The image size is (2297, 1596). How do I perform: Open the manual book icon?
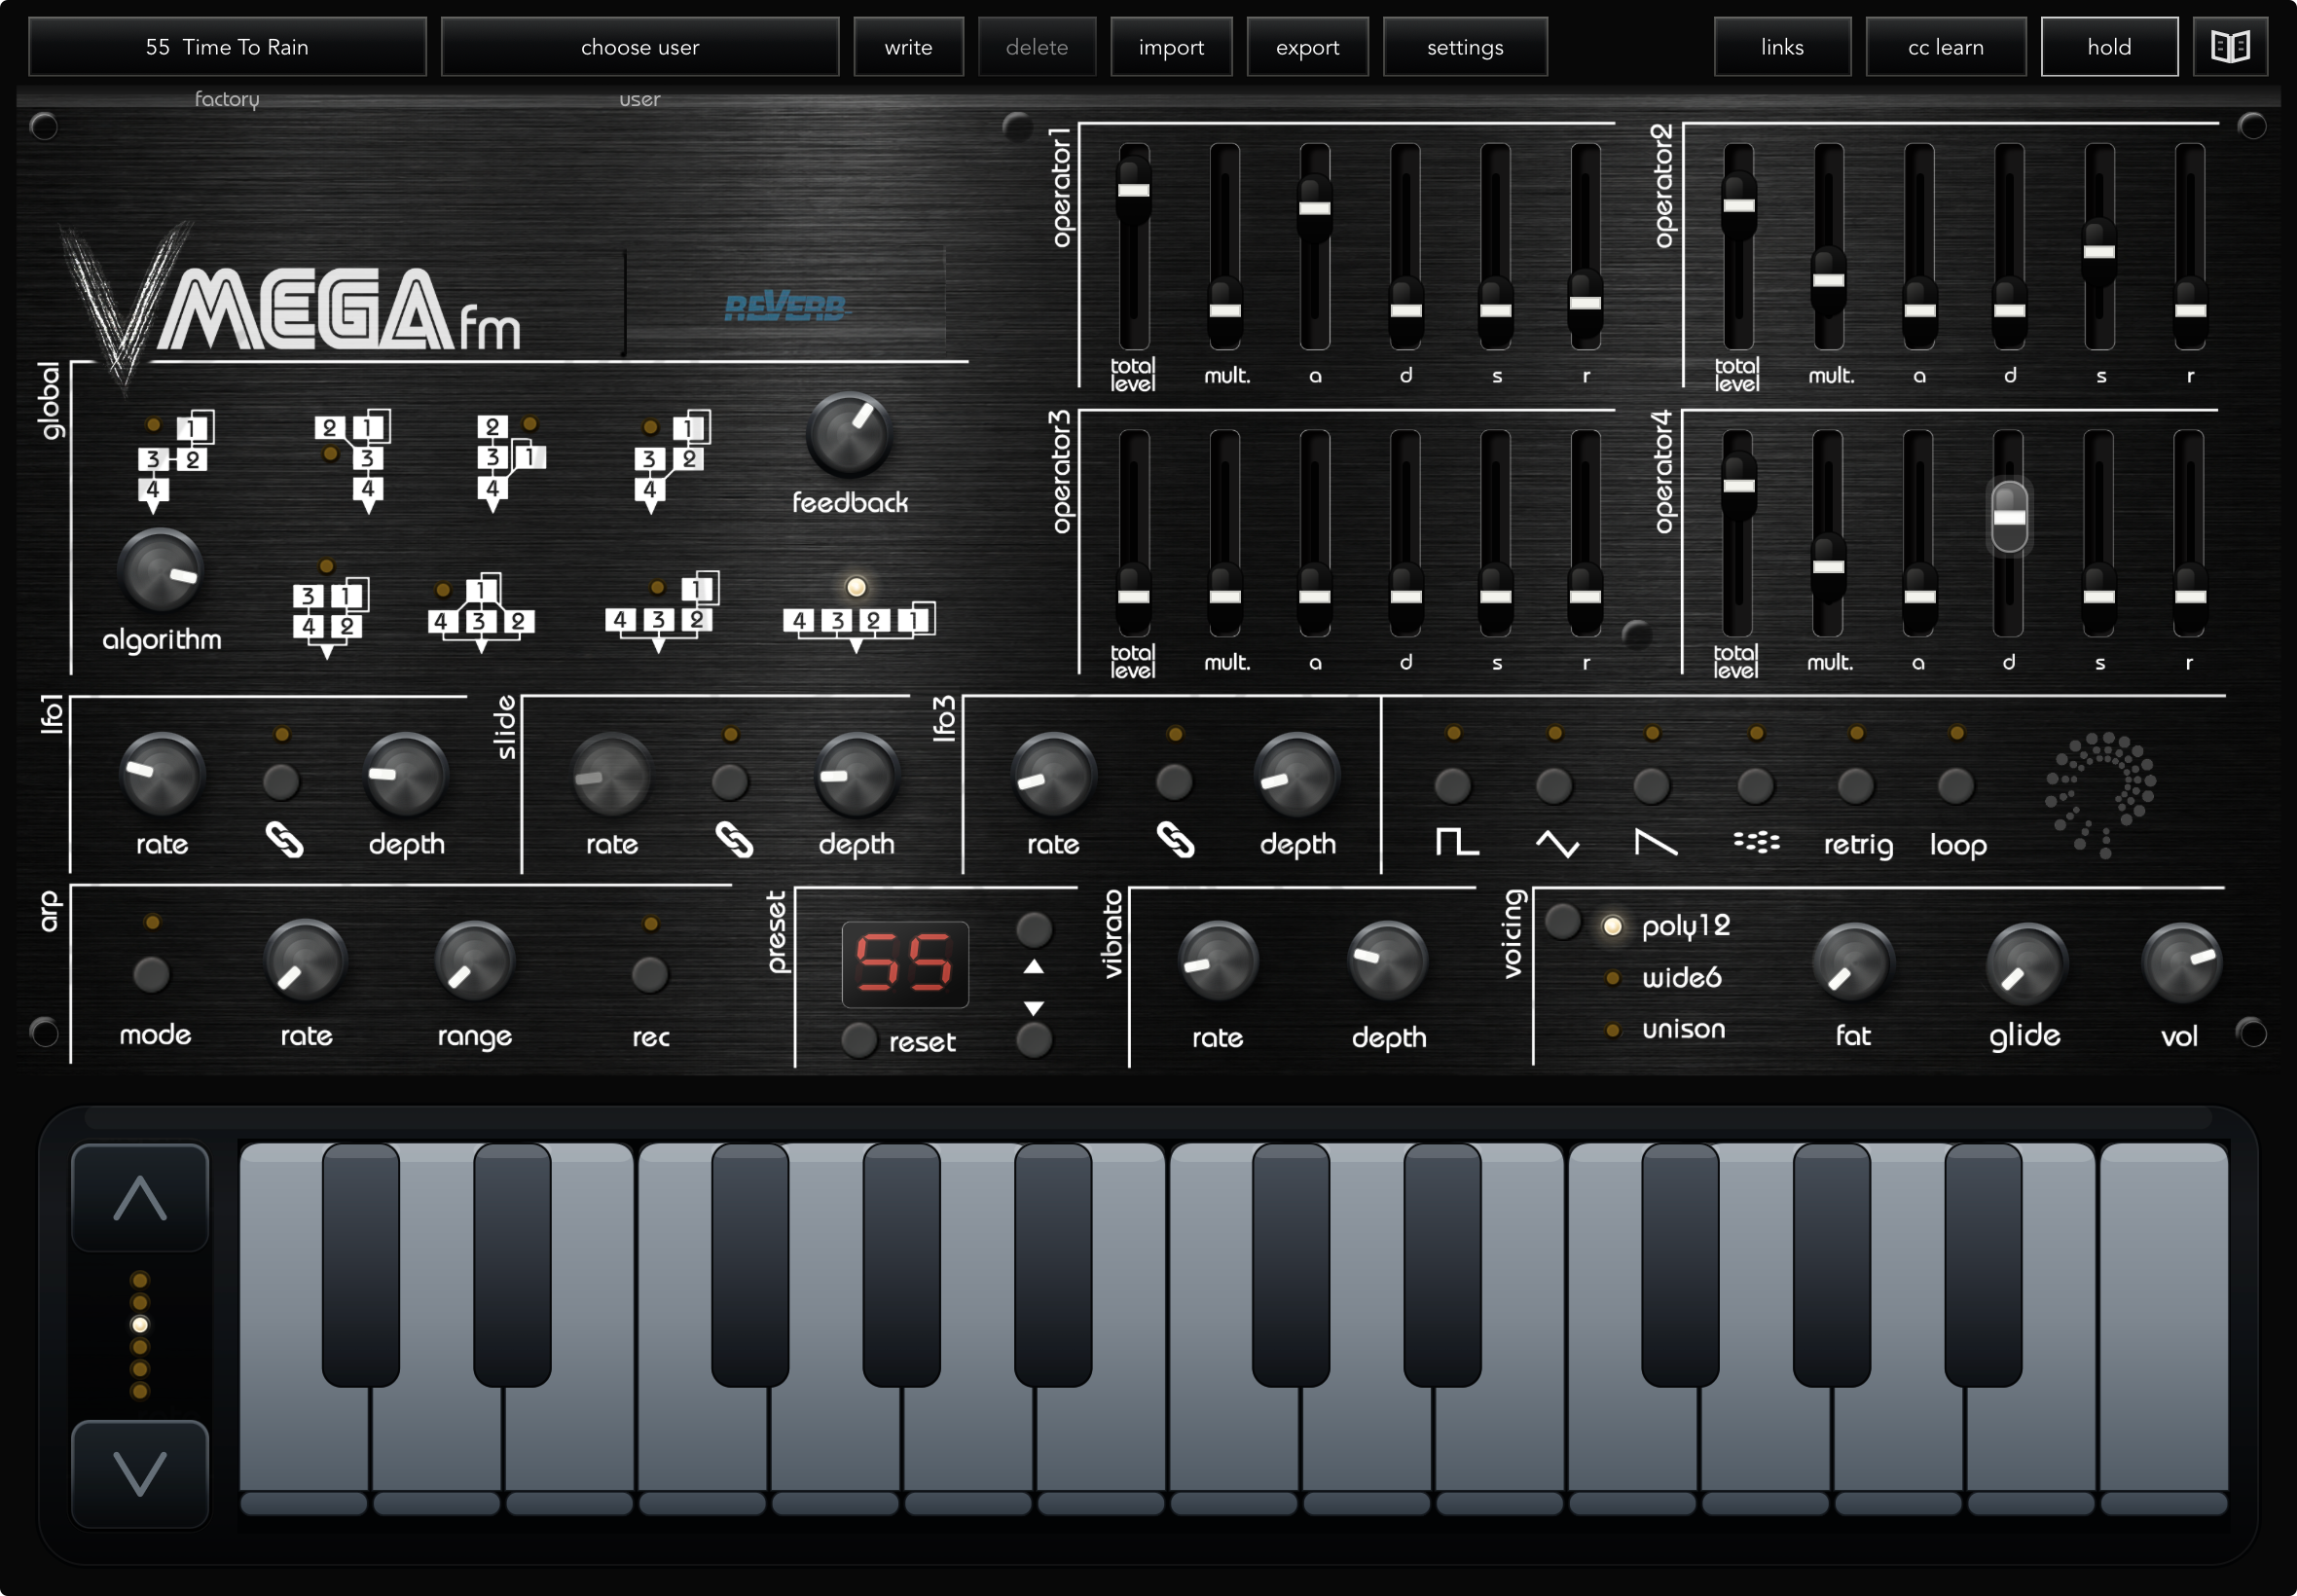click(x=2229, y=47)
